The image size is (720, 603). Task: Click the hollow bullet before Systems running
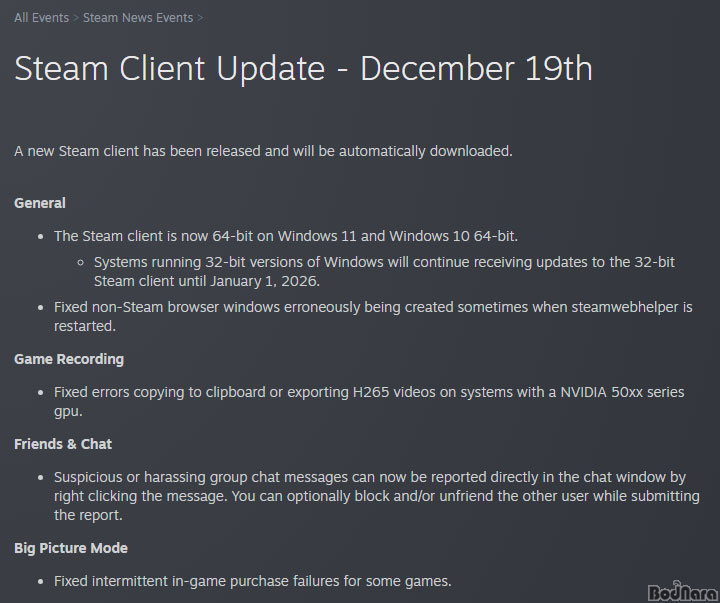(81, 263)
